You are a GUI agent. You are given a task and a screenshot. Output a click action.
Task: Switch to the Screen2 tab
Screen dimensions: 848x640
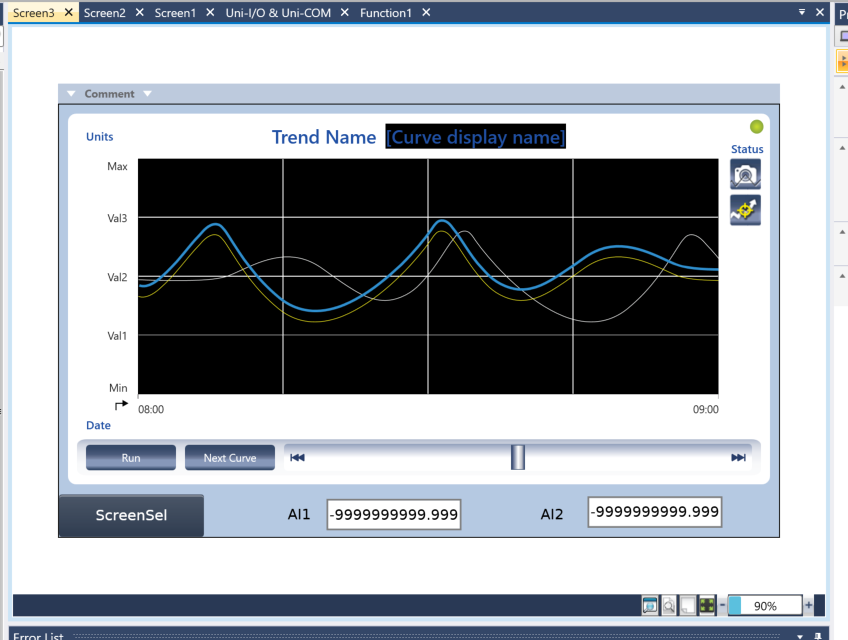[104, 12]
